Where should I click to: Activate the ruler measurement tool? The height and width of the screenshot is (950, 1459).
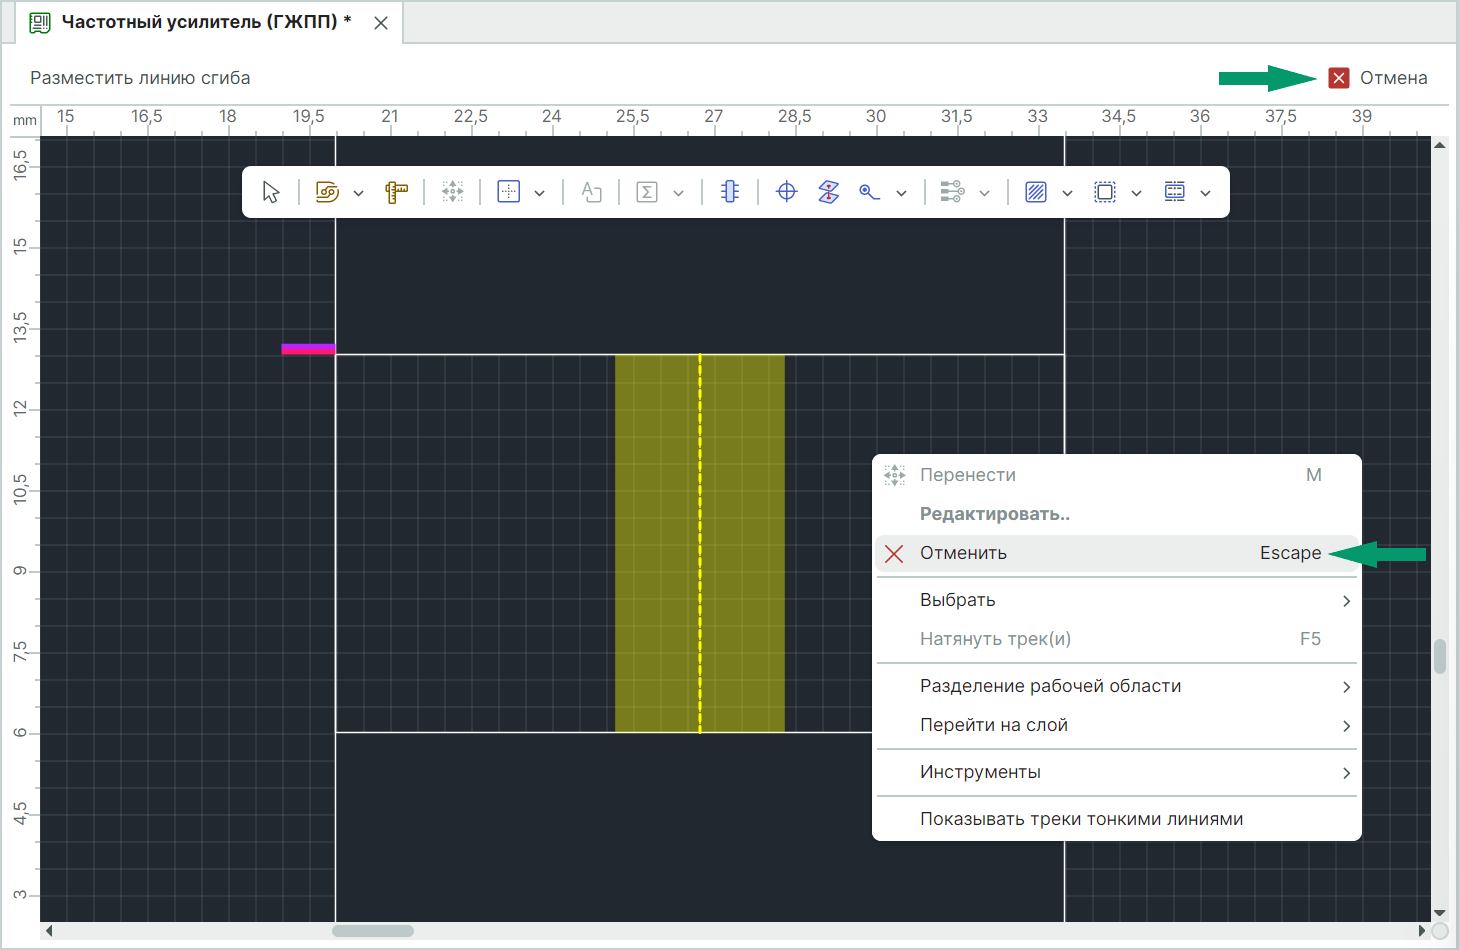coord(397,192)
